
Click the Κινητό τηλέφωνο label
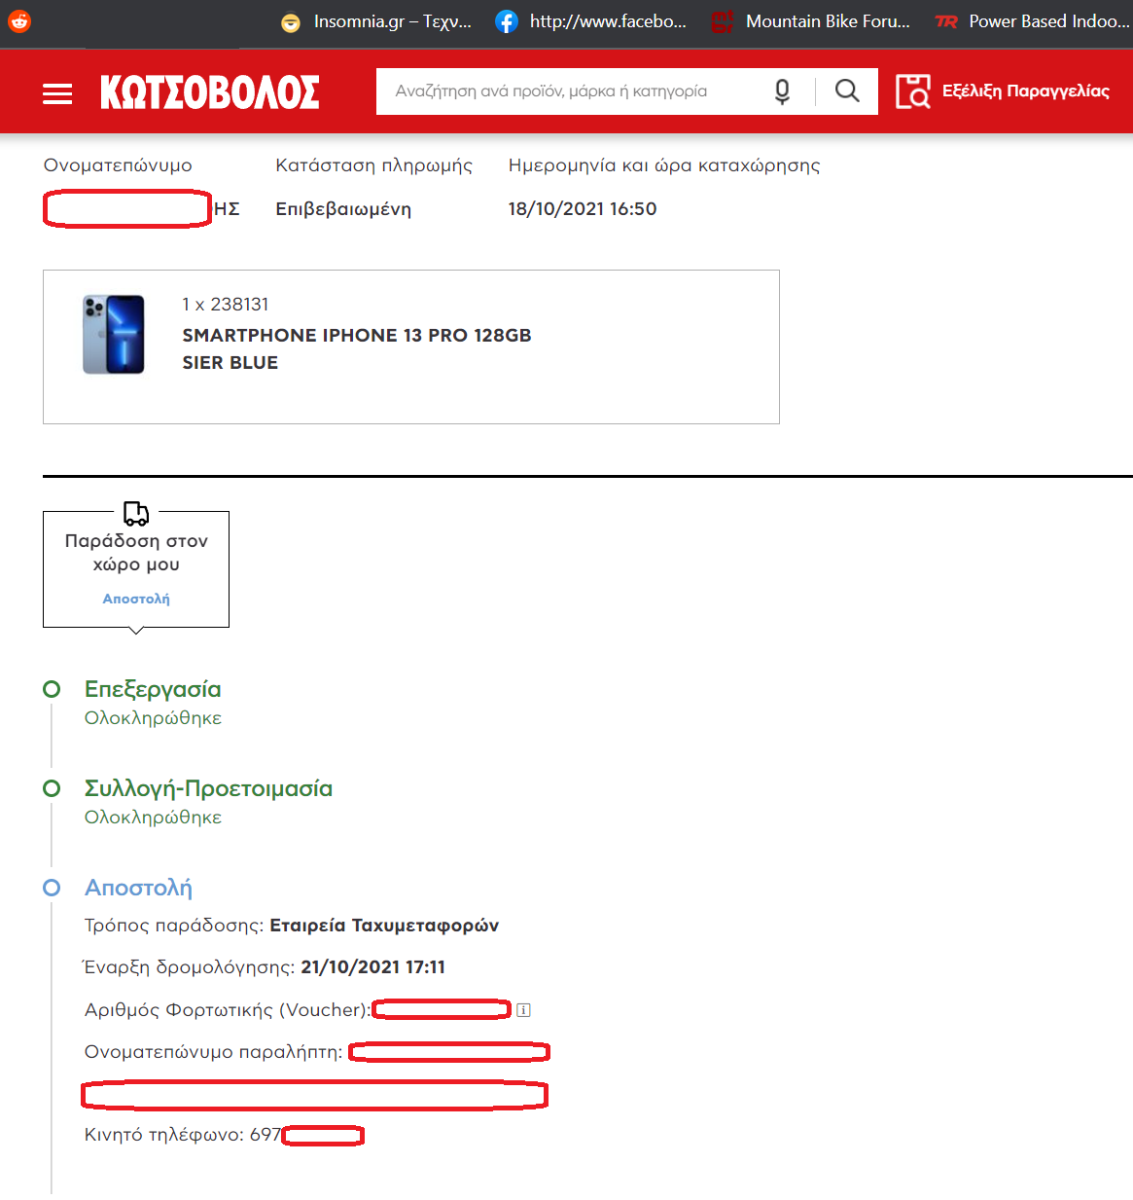coord(164,1135)
